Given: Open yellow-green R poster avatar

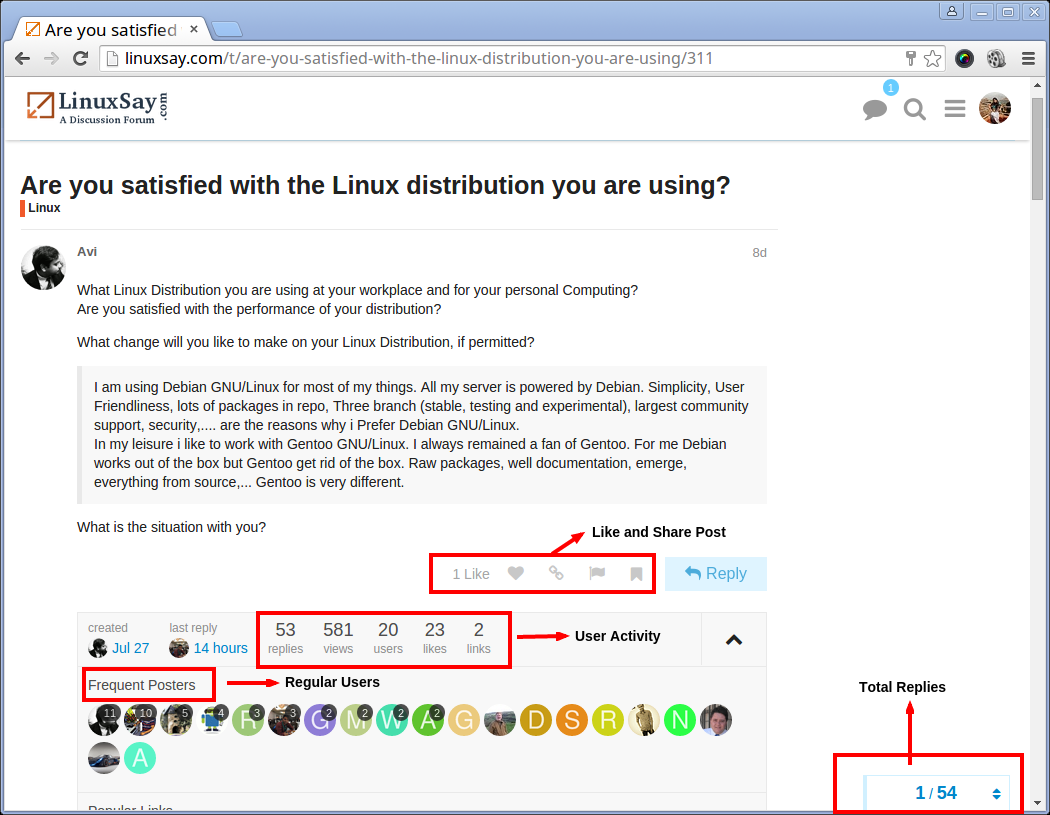Looking at the screenshot, I should (608, 720).
